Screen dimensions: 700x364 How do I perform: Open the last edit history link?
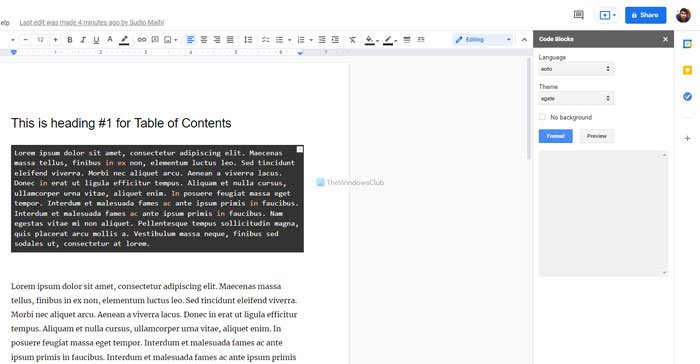92,22
